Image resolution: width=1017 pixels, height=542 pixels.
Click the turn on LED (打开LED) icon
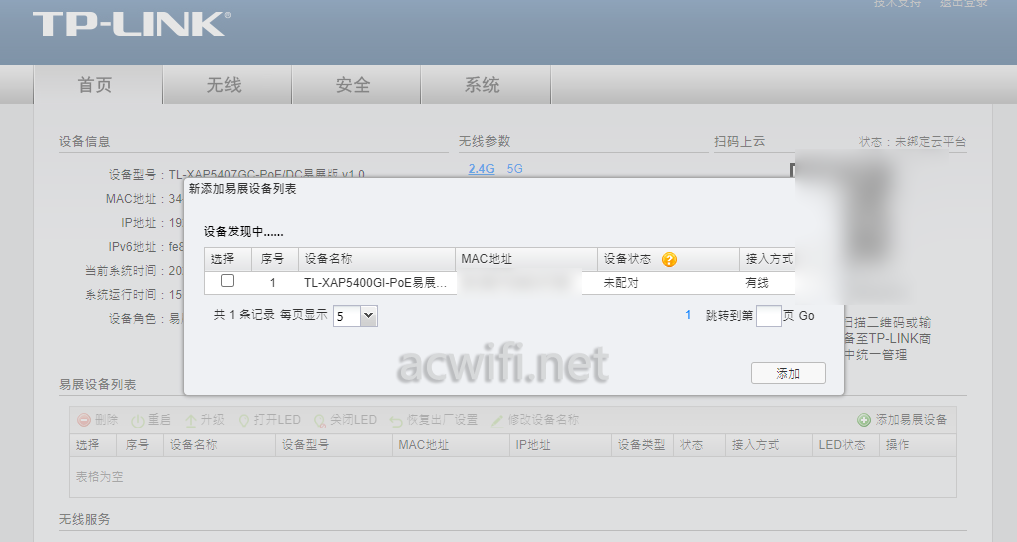click(244, 421)
